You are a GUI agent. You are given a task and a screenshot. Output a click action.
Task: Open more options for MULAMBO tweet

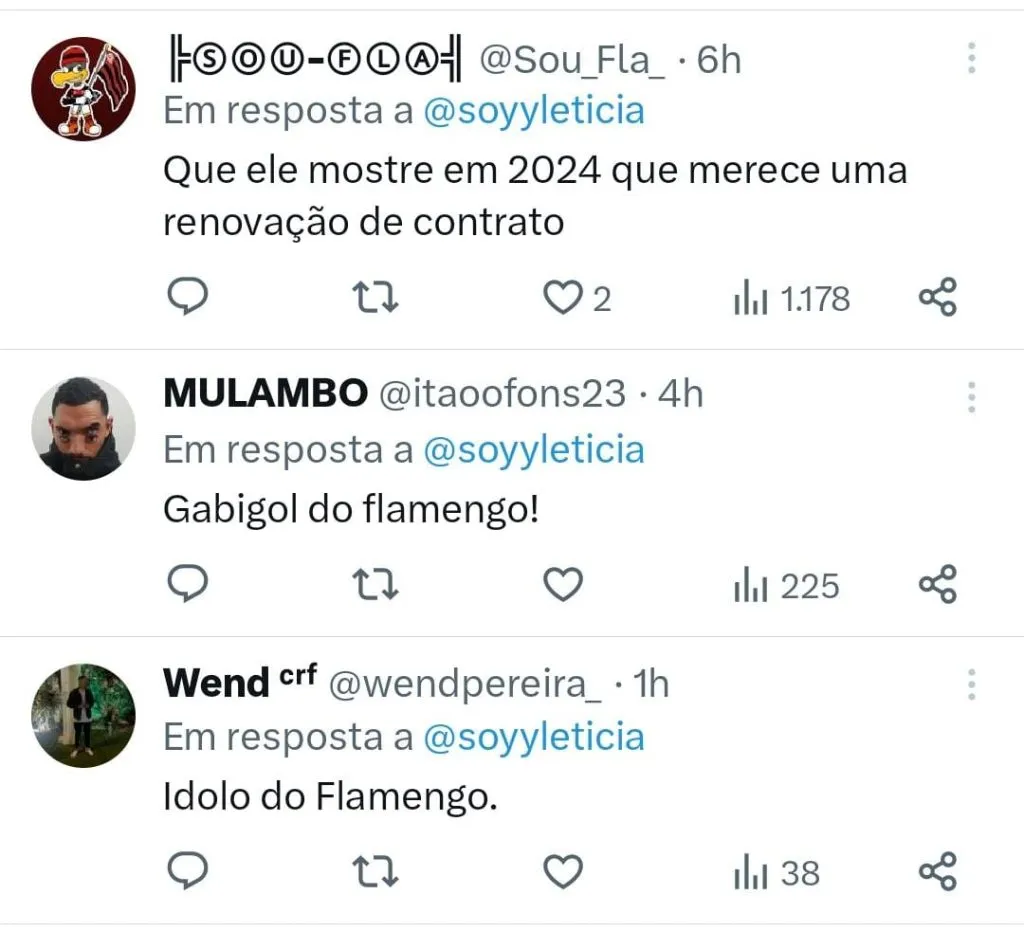[x=971, y=397]
